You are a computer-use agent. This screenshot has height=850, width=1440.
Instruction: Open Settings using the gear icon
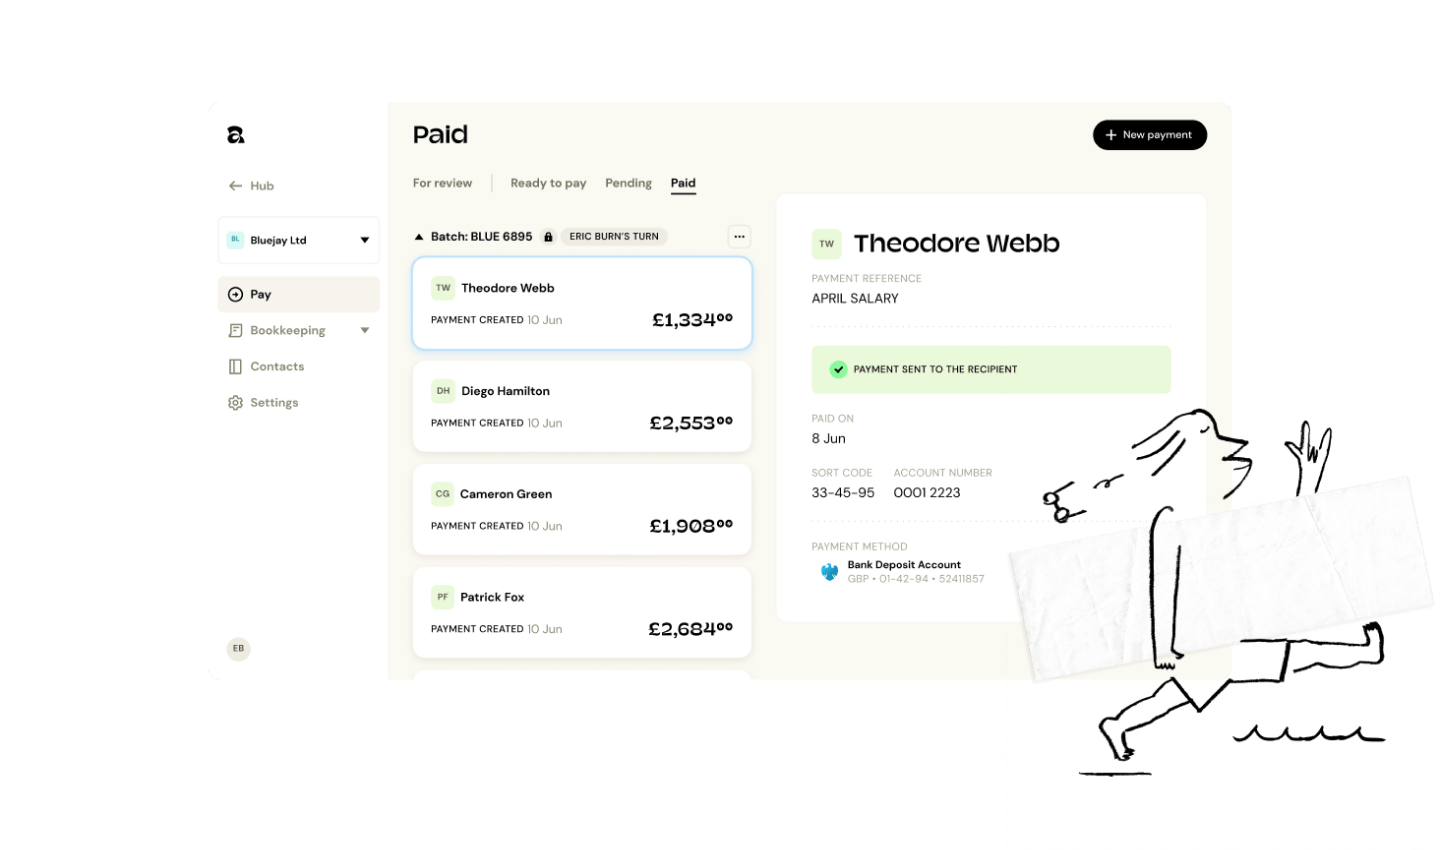pos(236,402)
